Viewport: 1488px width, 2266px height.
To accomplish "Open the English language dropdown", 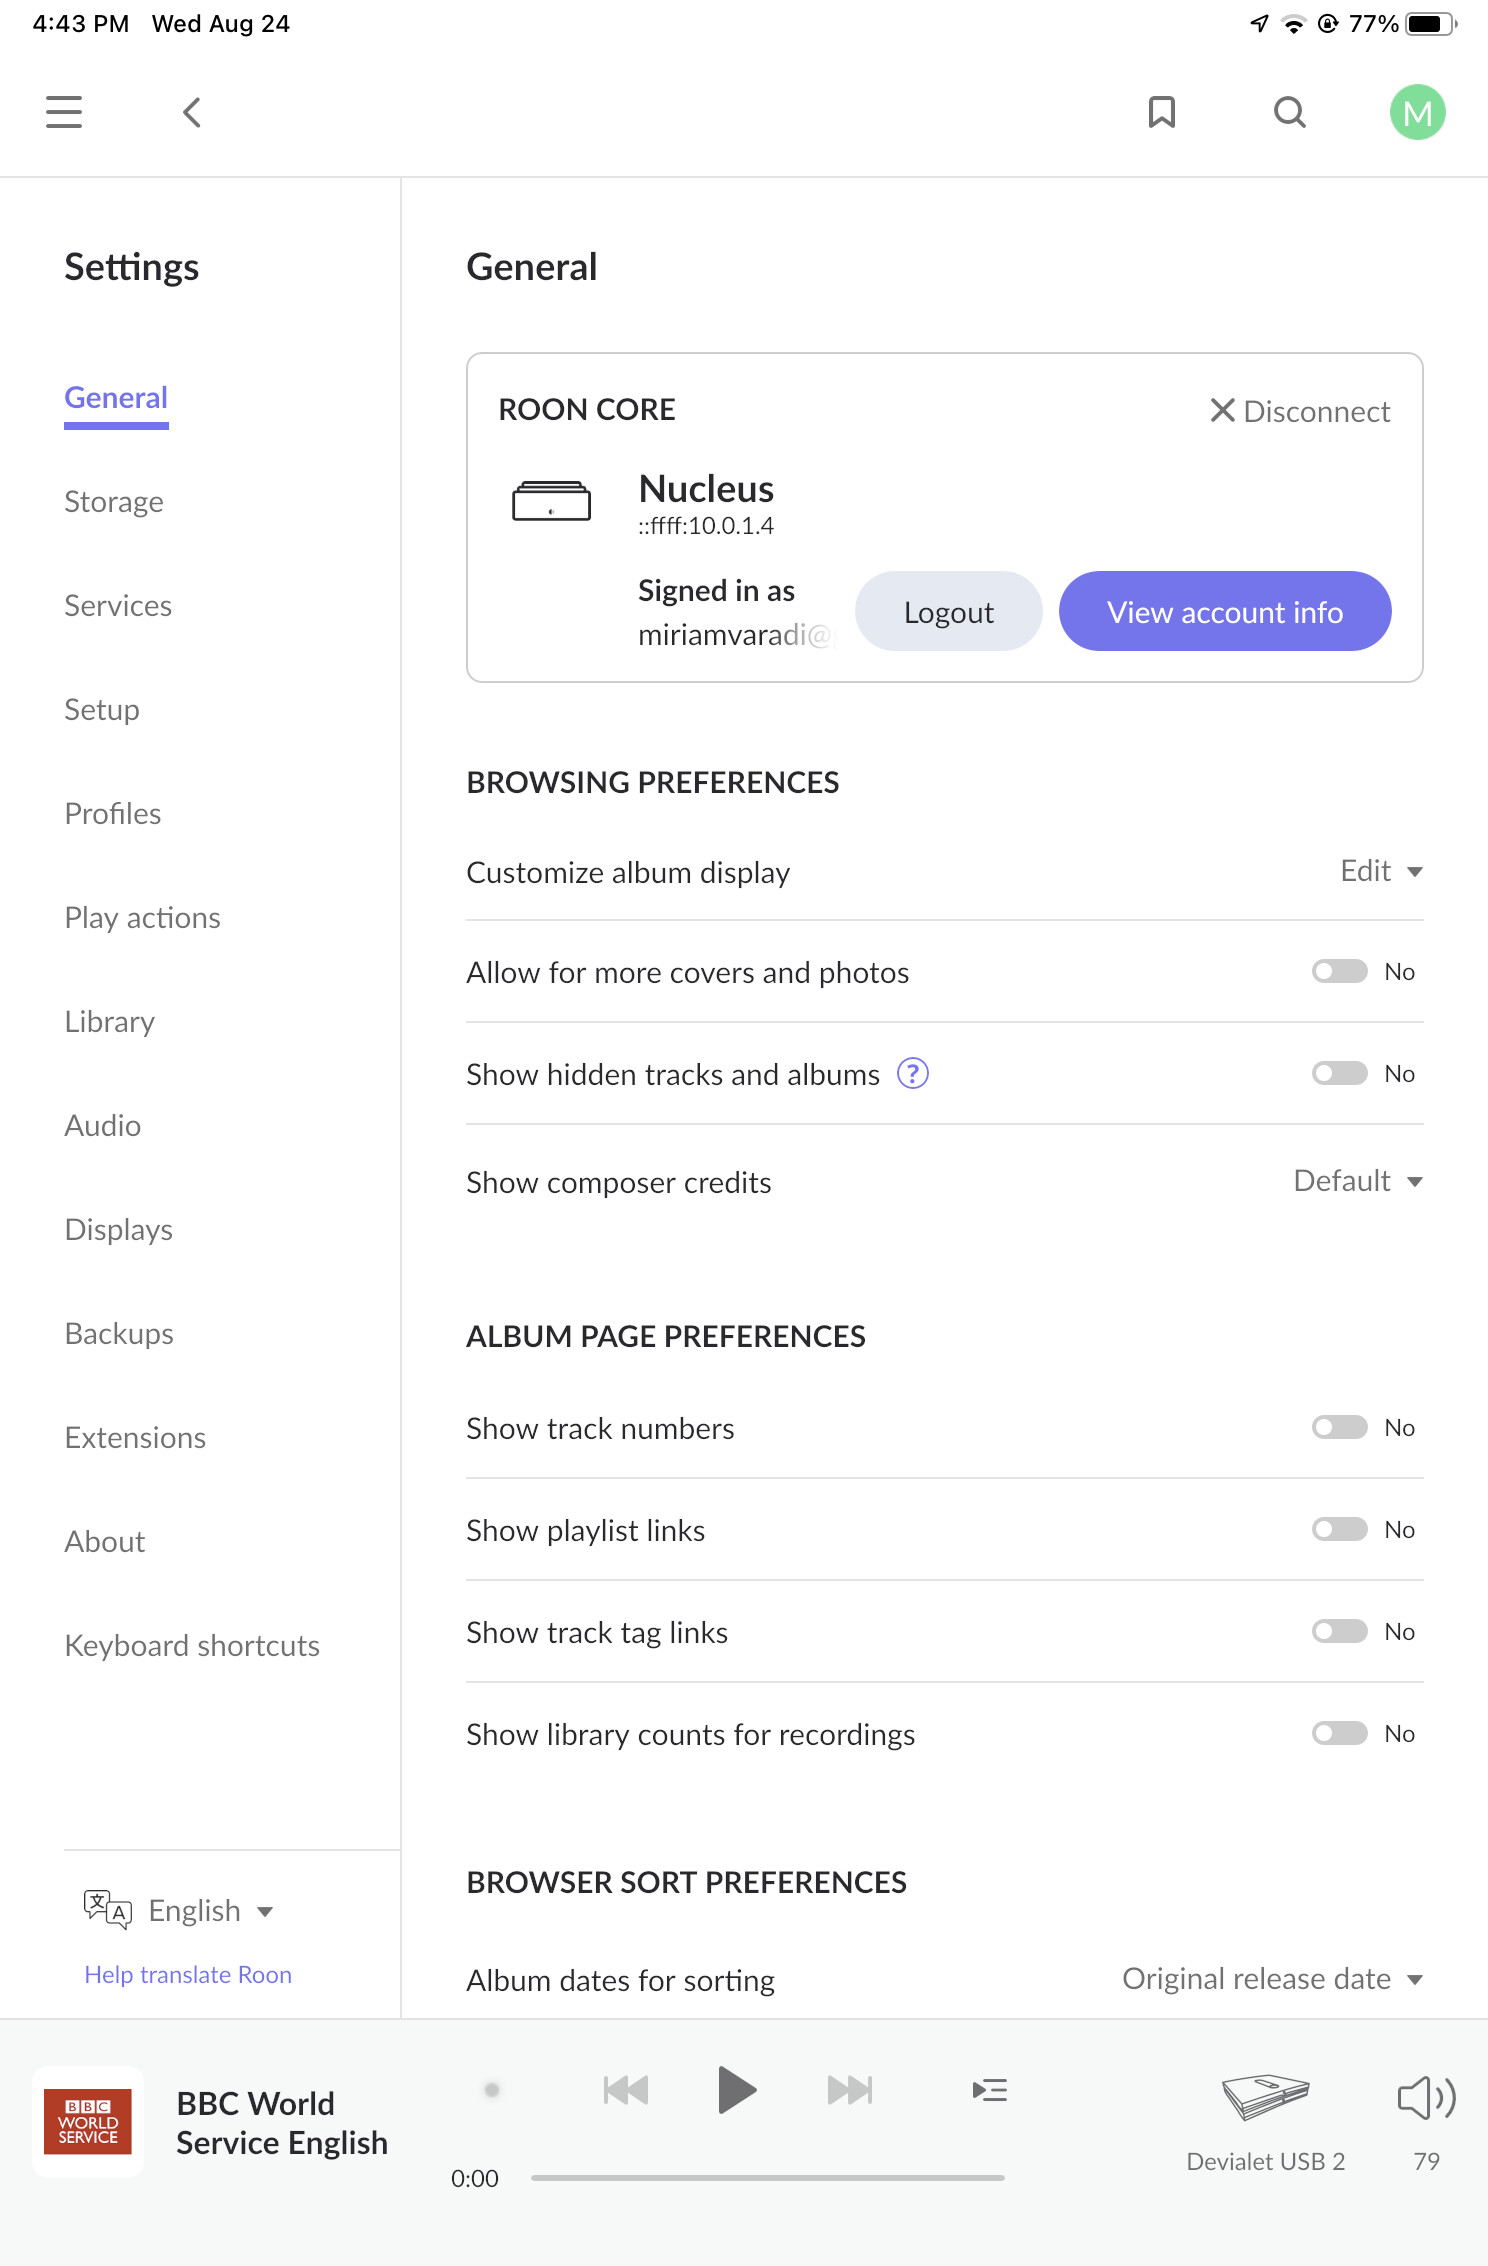I will tap(210, 1911).
